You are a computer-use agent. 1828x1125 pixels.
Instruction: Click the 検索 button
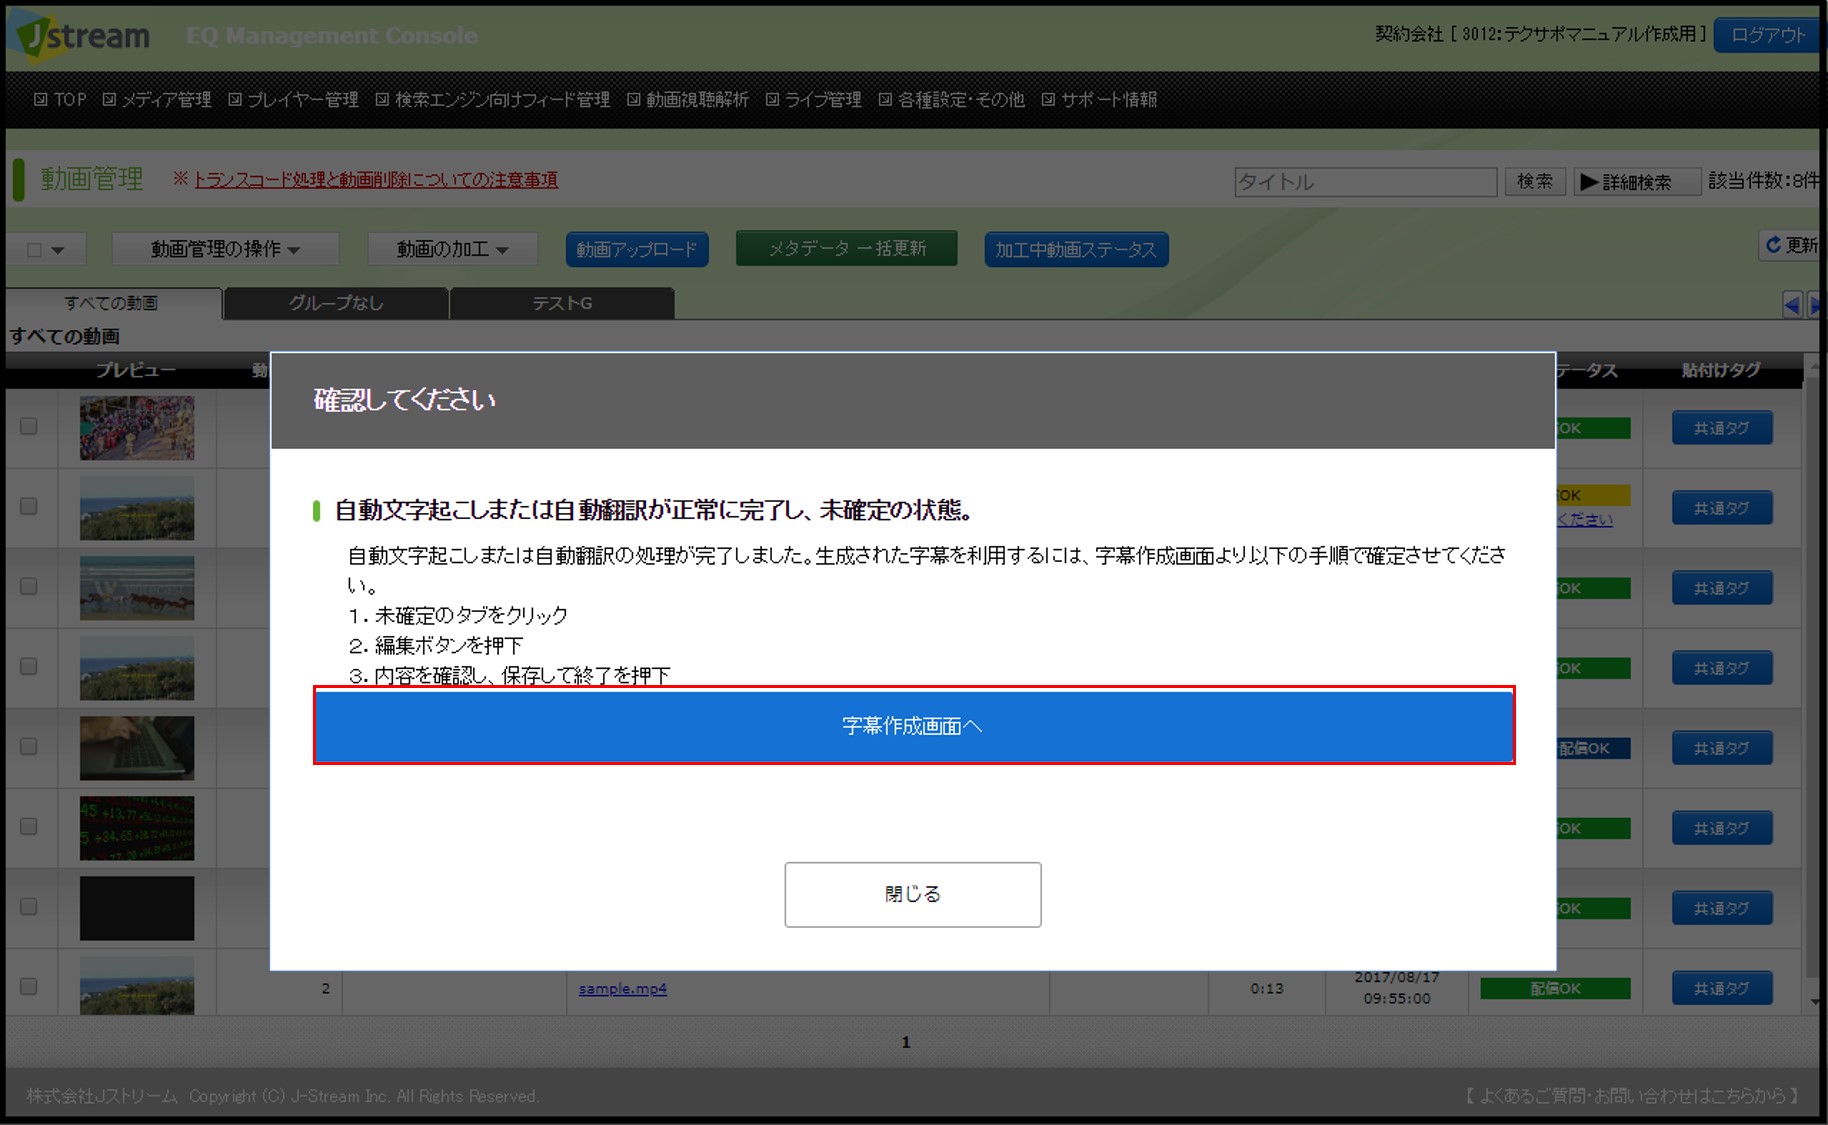pos(1535,181)
